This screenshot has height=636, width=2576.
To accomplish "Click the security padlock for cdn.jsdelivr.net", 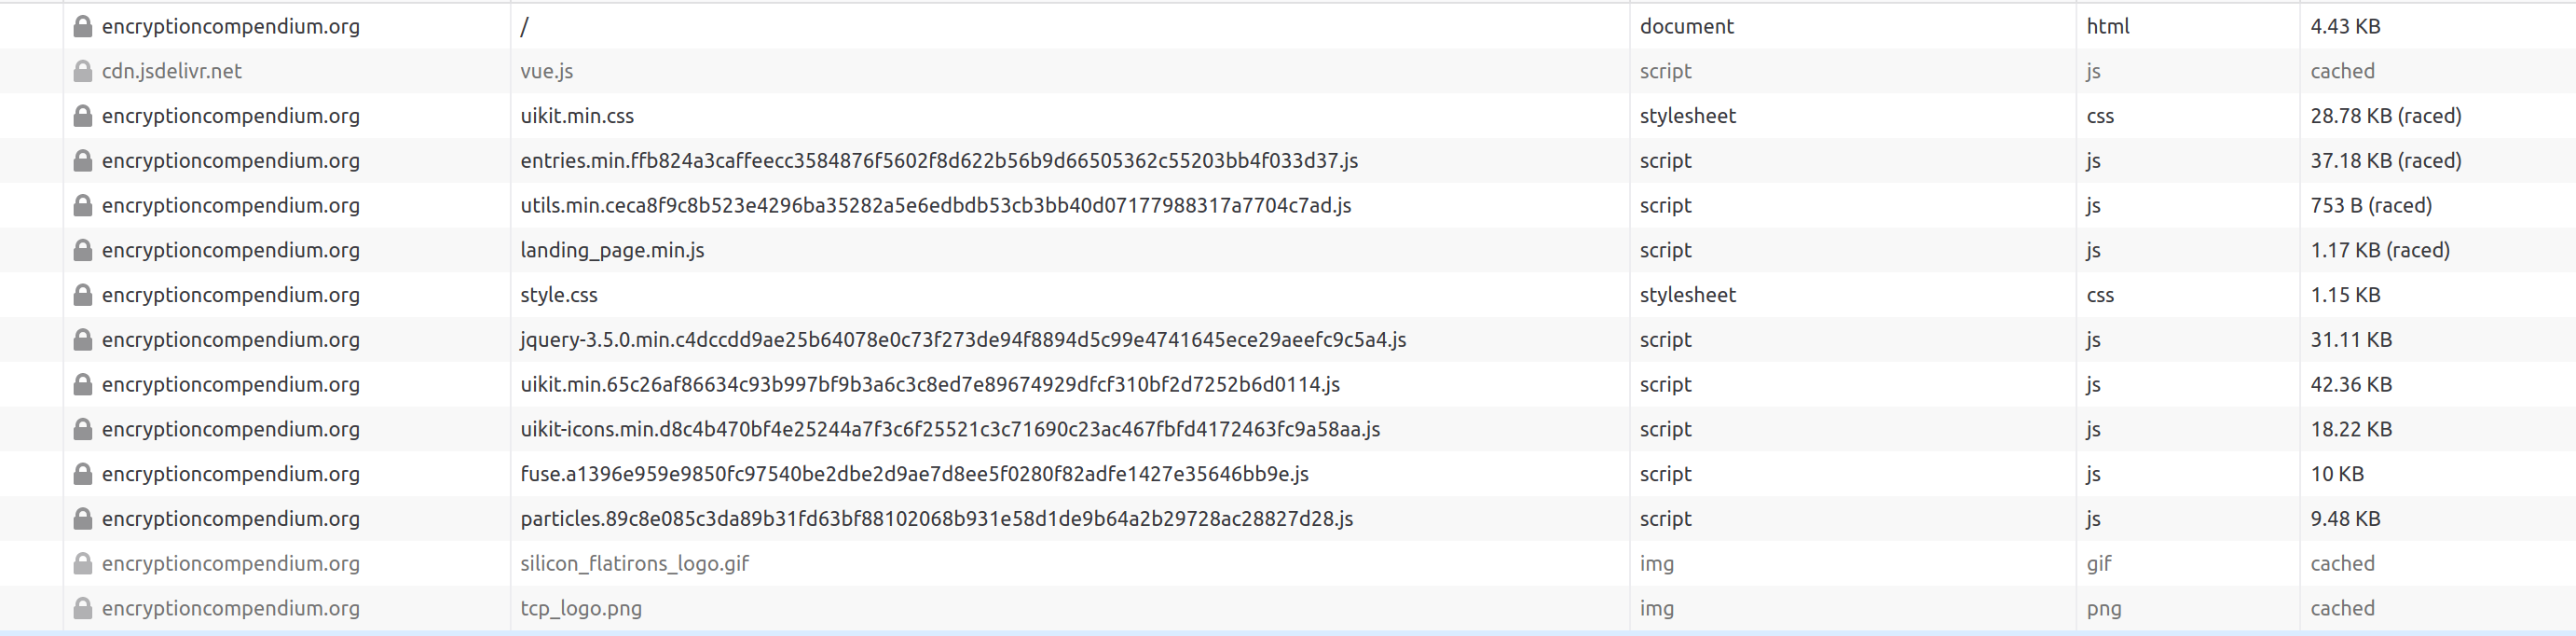I will pyautogui.click(x=84, y=71).
